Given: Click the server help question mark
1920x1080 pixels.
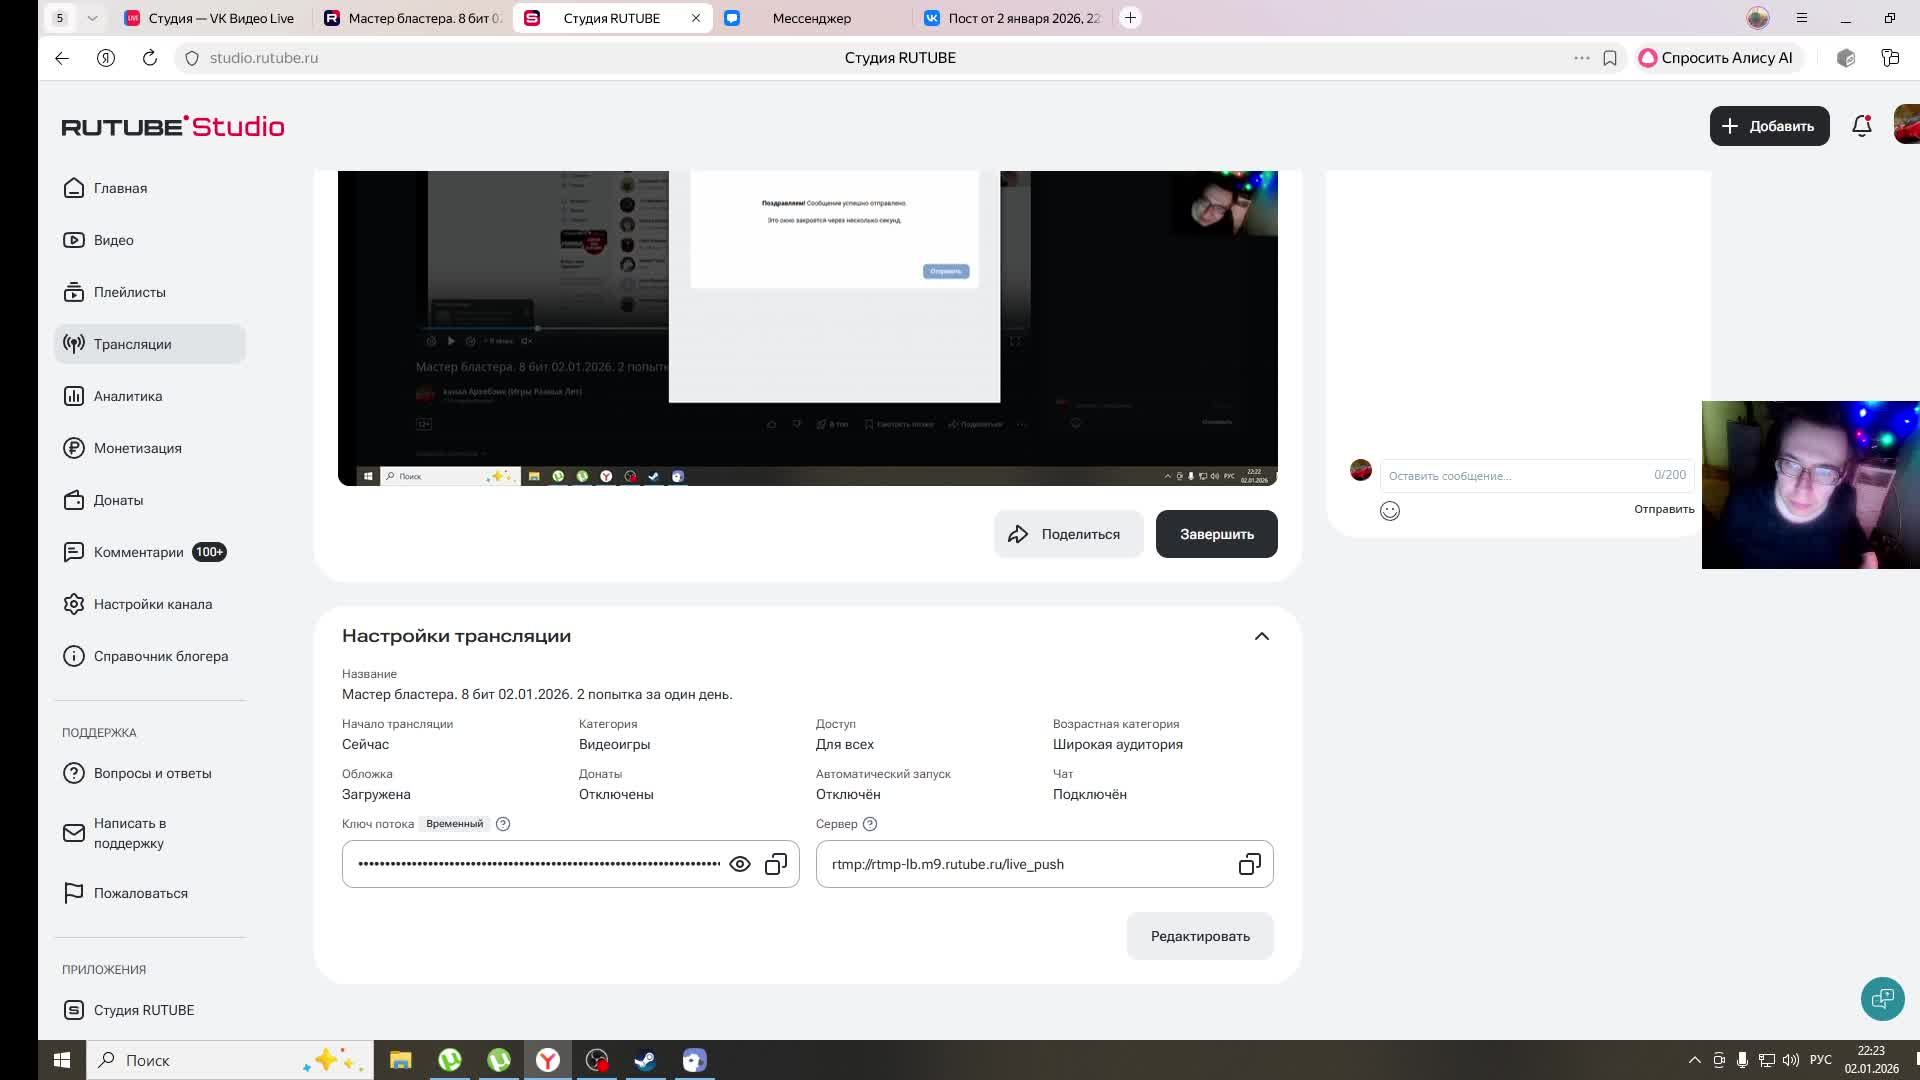Looking at the screenshot, I should coord(870,824).
